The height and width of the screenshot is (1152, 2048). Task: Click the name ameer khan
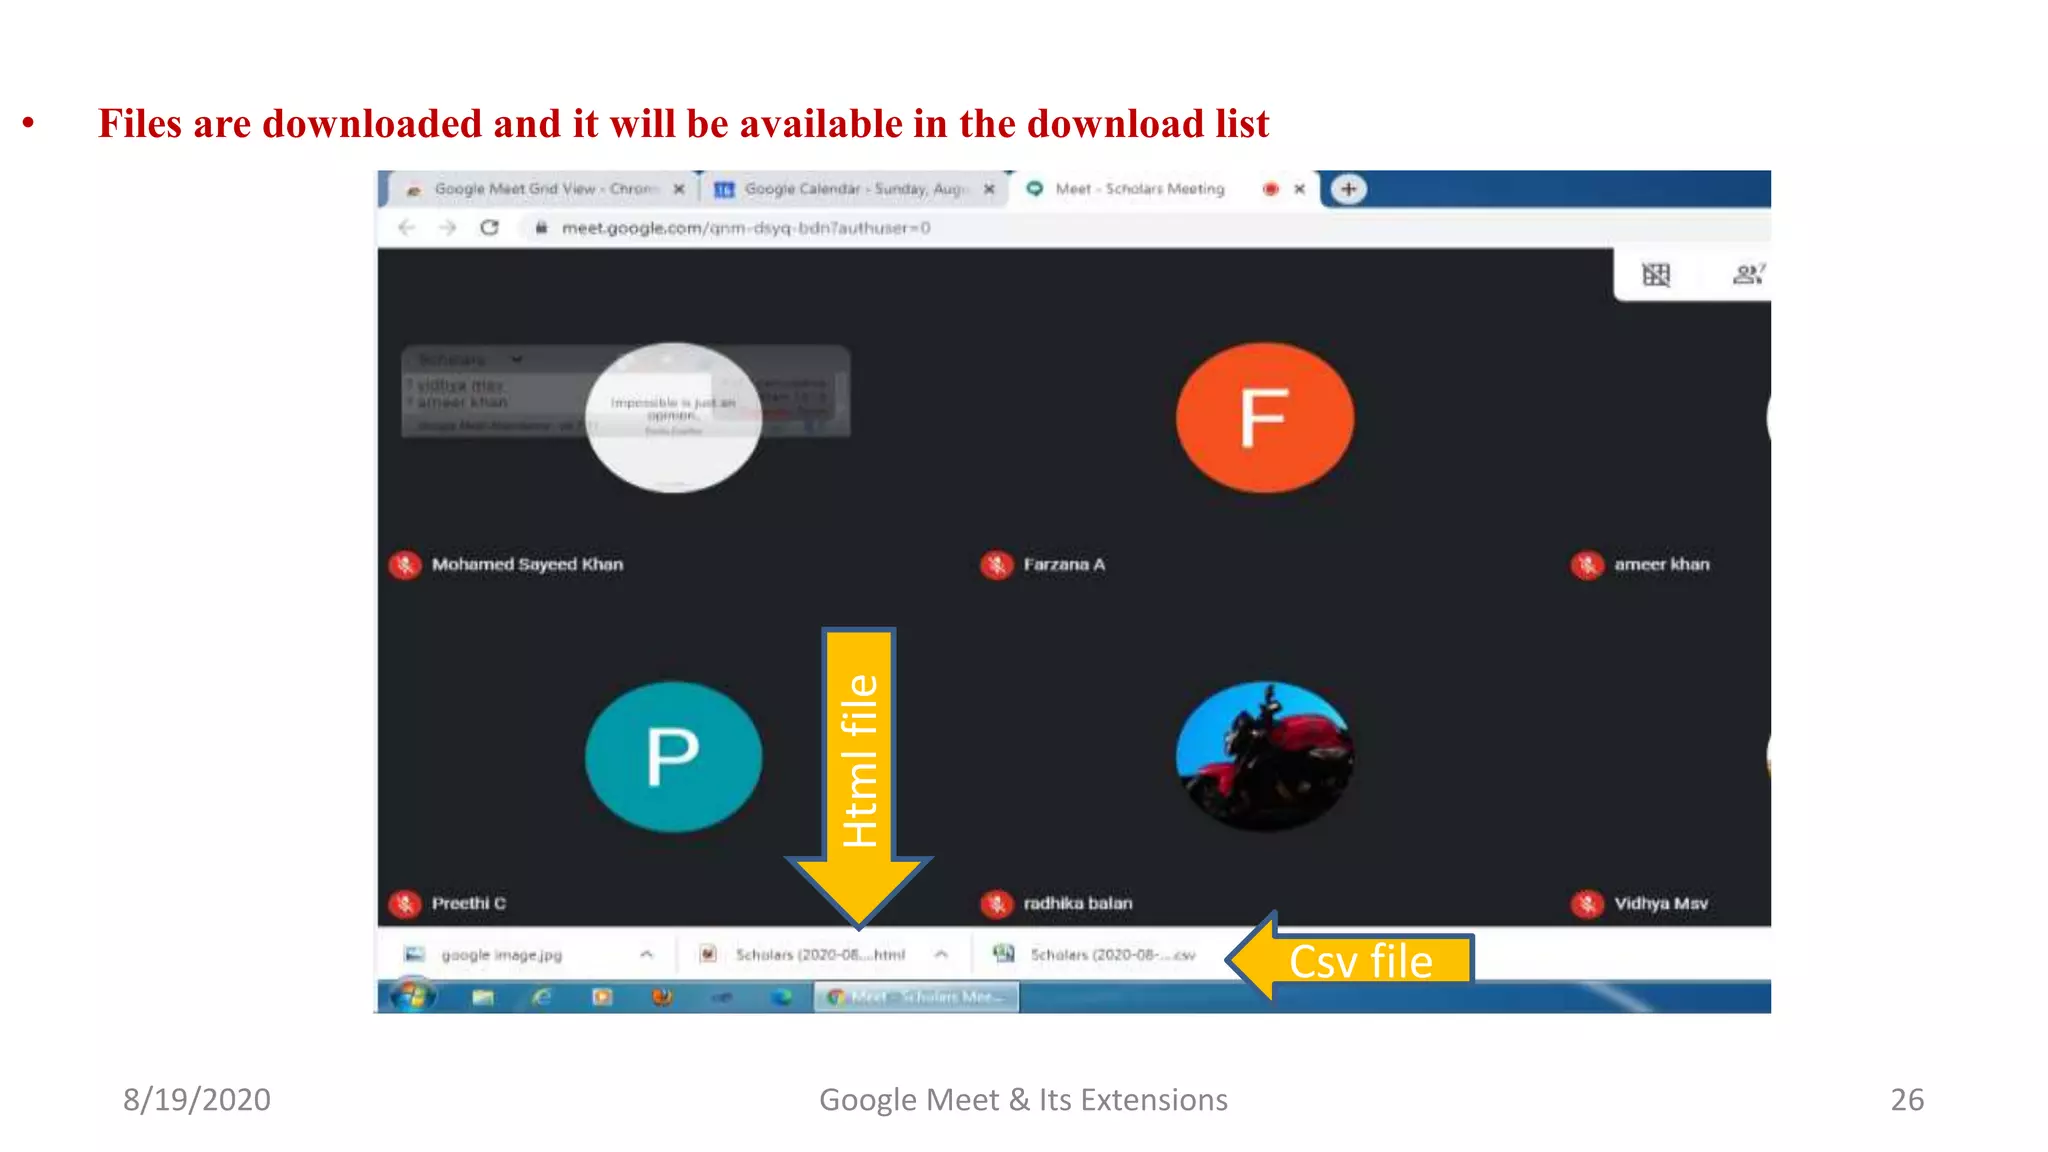coord(1661,565)
